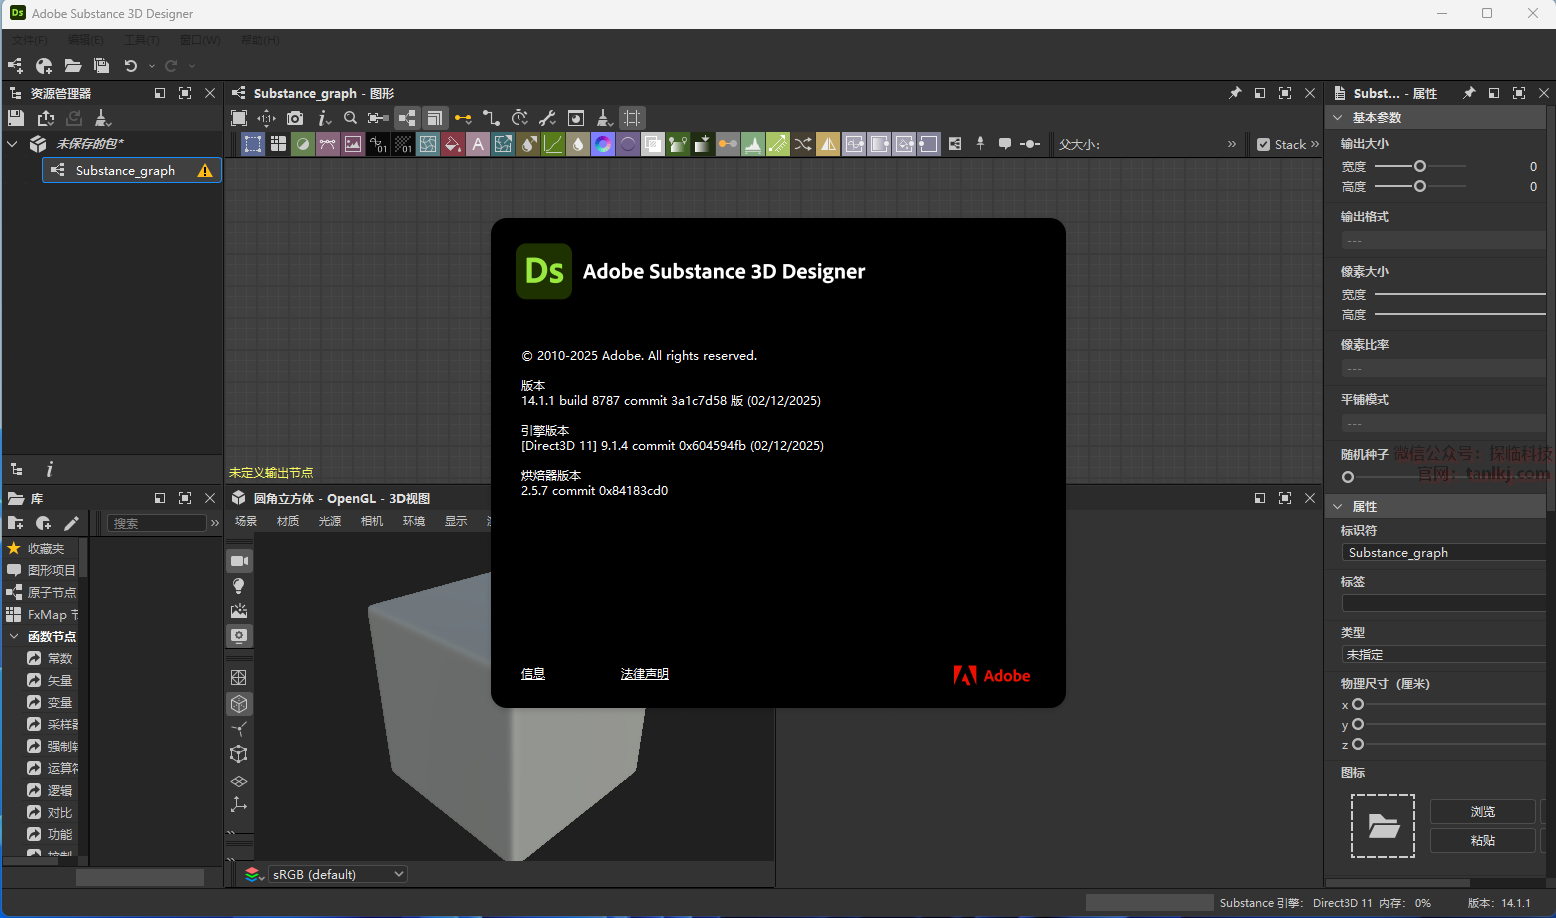Screen dimensions: 1556x918
Task: Add a Text node from the 'A' icon
Action: click(478, 144)
